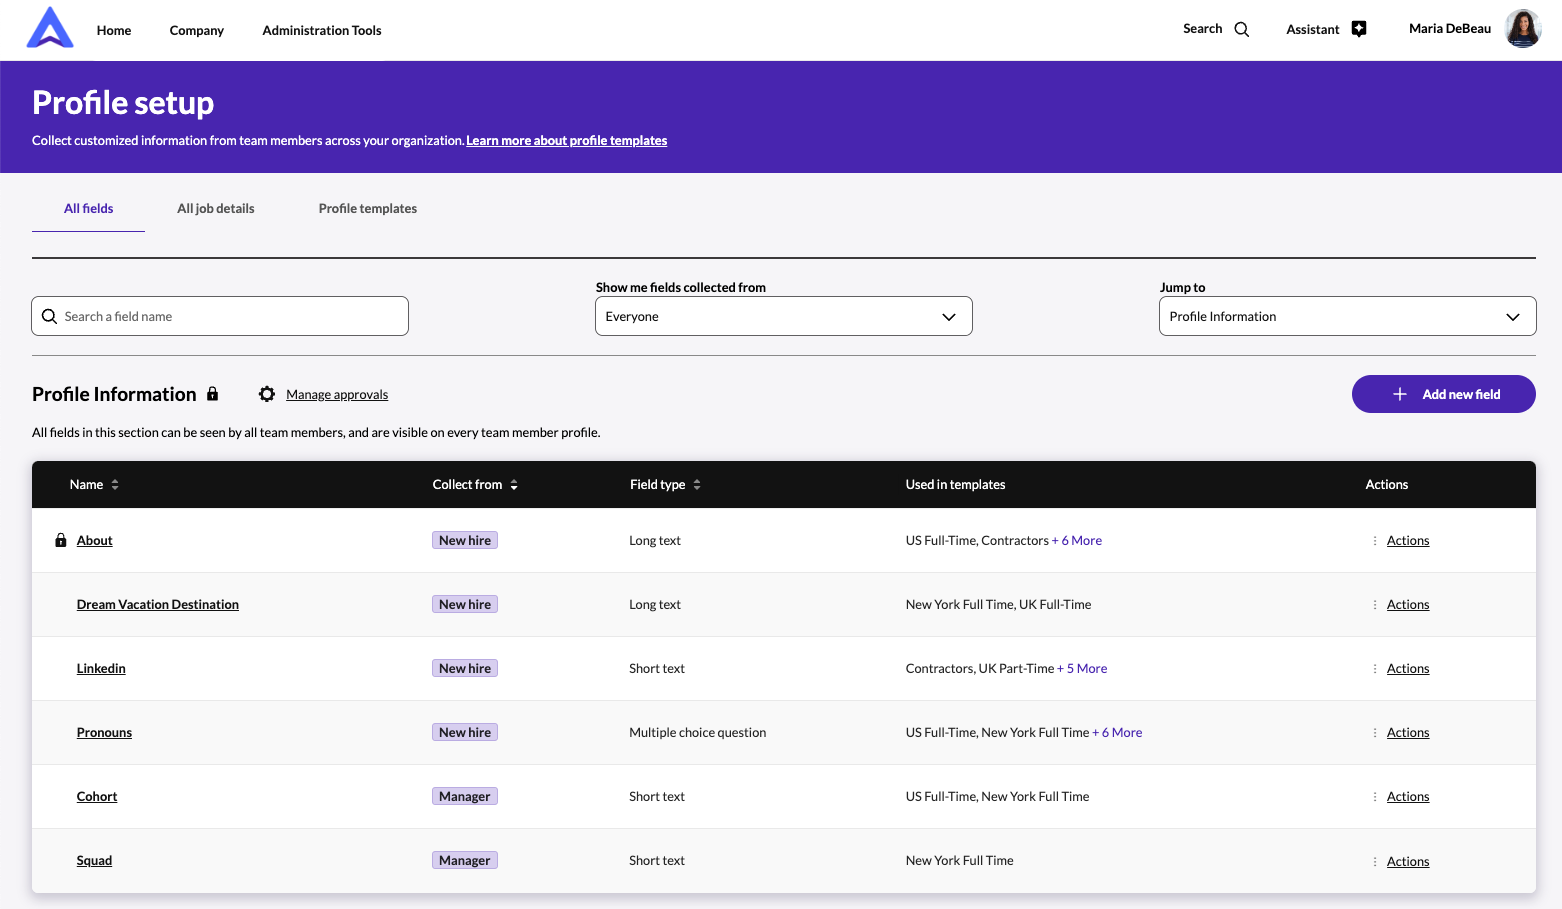Click 'Multiple choice question' field type text
This screenshot has width=1562, height=909.
point(698,732)
